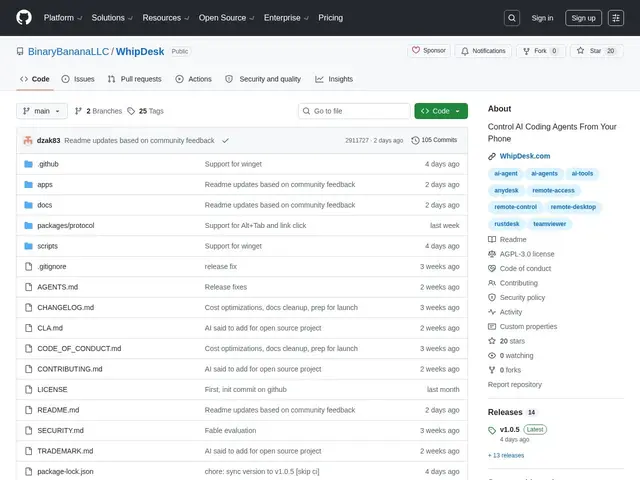Open the TRADEMARK.md file
This screenshot has height=480, width=640.
65,451
